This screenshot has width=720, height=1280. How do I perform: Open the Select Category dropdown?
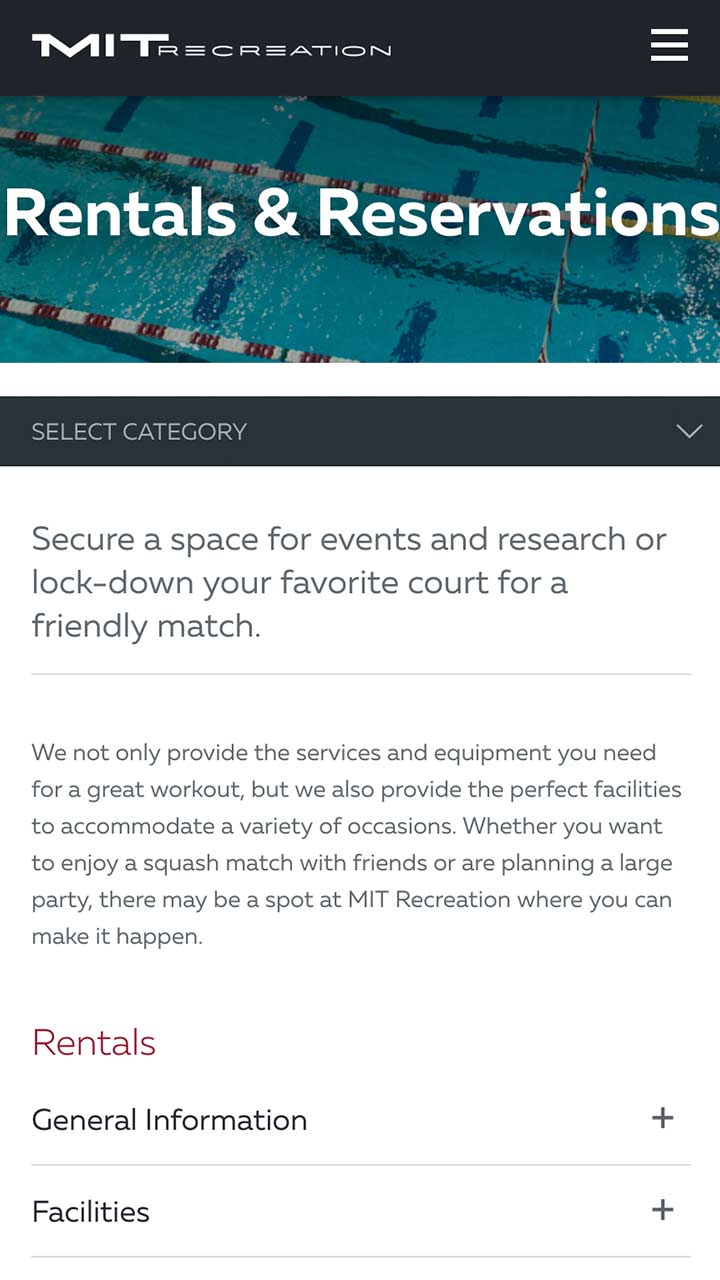click(360, 431)
